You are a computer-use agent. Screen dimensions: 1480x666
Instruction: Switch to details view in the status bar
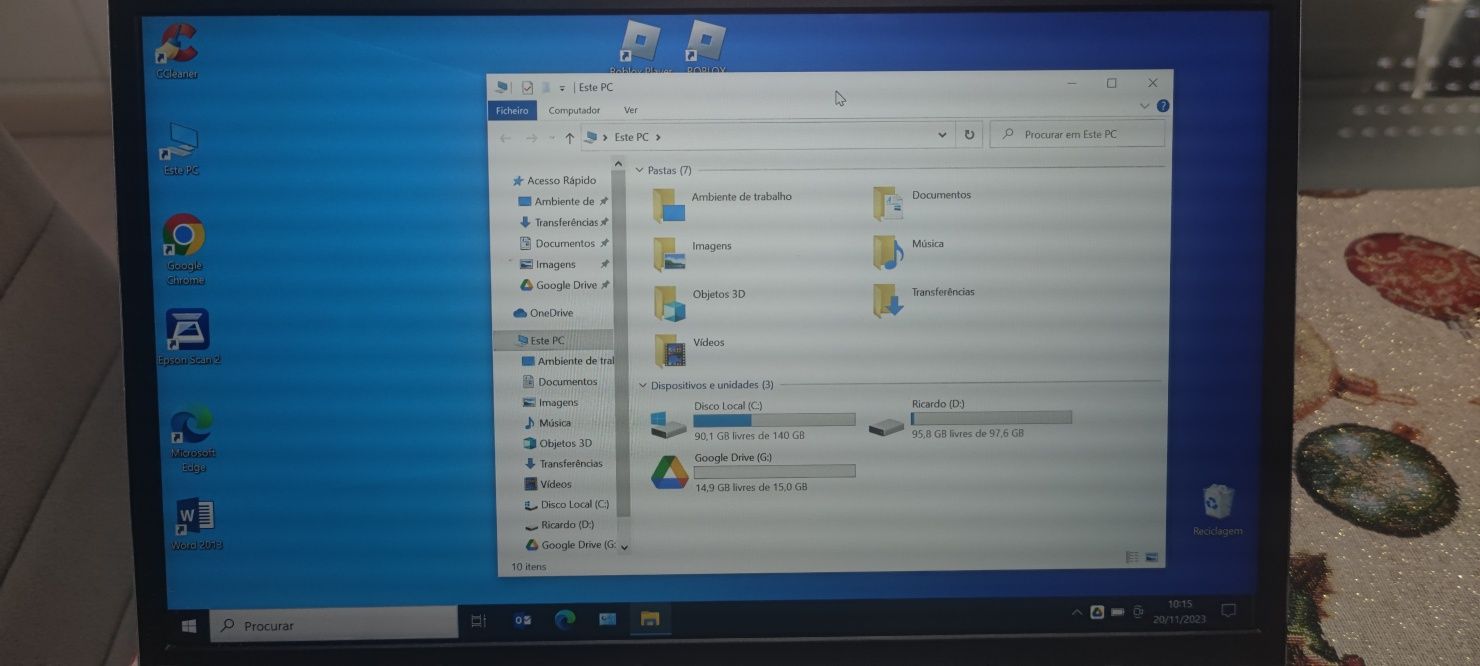tap(1133, 557)
